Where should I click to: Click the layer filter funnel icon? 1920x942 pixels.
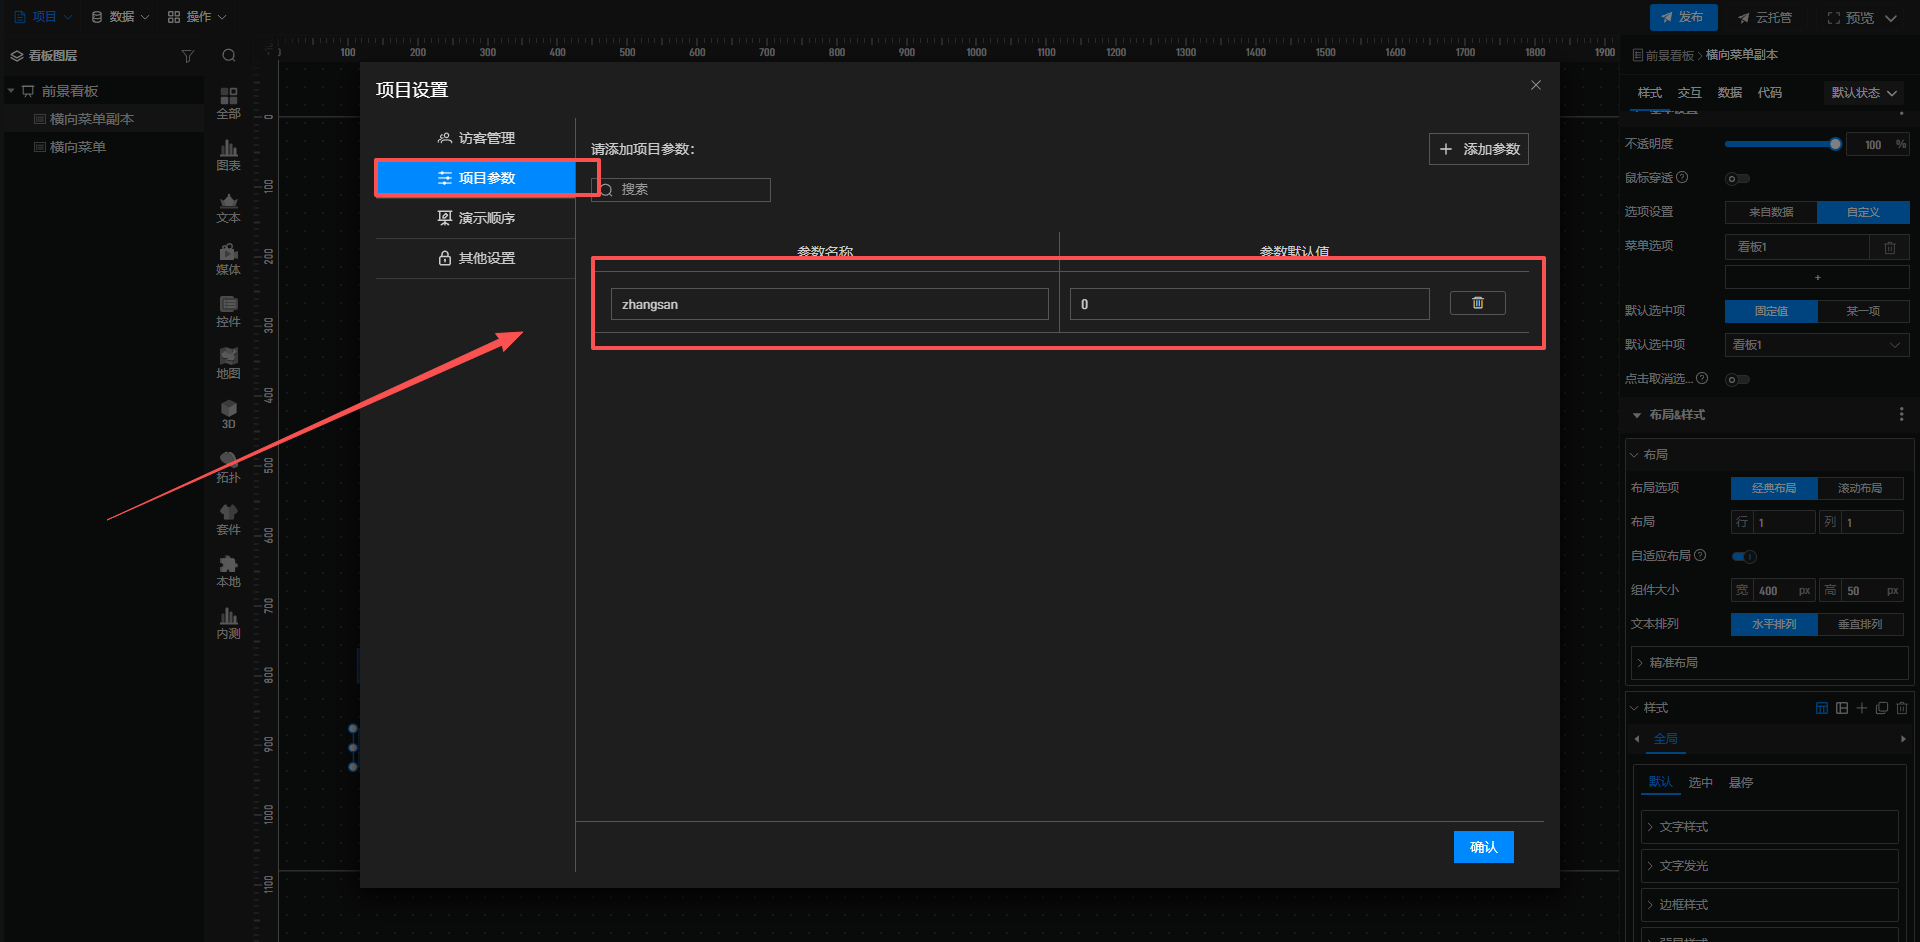[187, 56]
